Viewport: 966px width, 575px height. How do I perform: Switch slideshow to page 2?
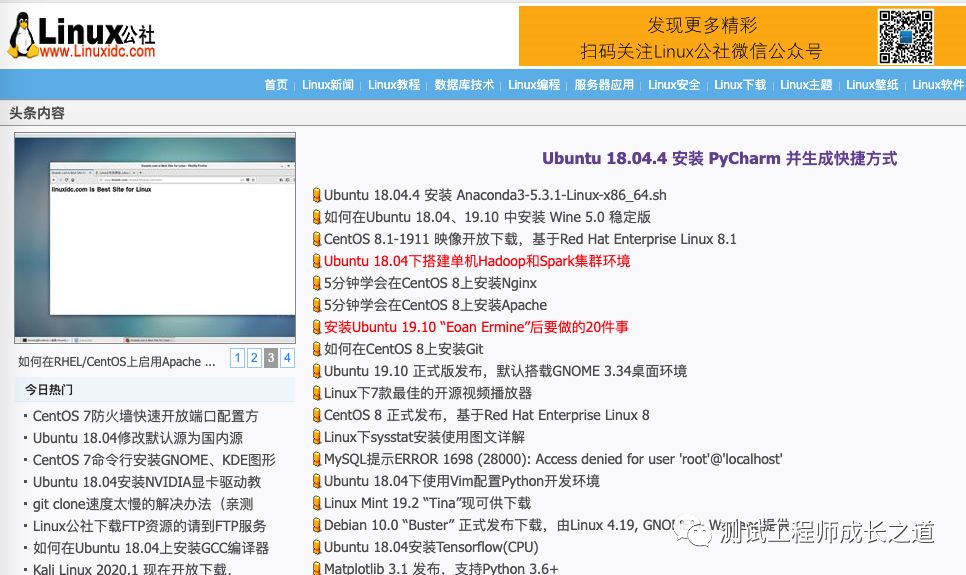[x=254, y=358]
